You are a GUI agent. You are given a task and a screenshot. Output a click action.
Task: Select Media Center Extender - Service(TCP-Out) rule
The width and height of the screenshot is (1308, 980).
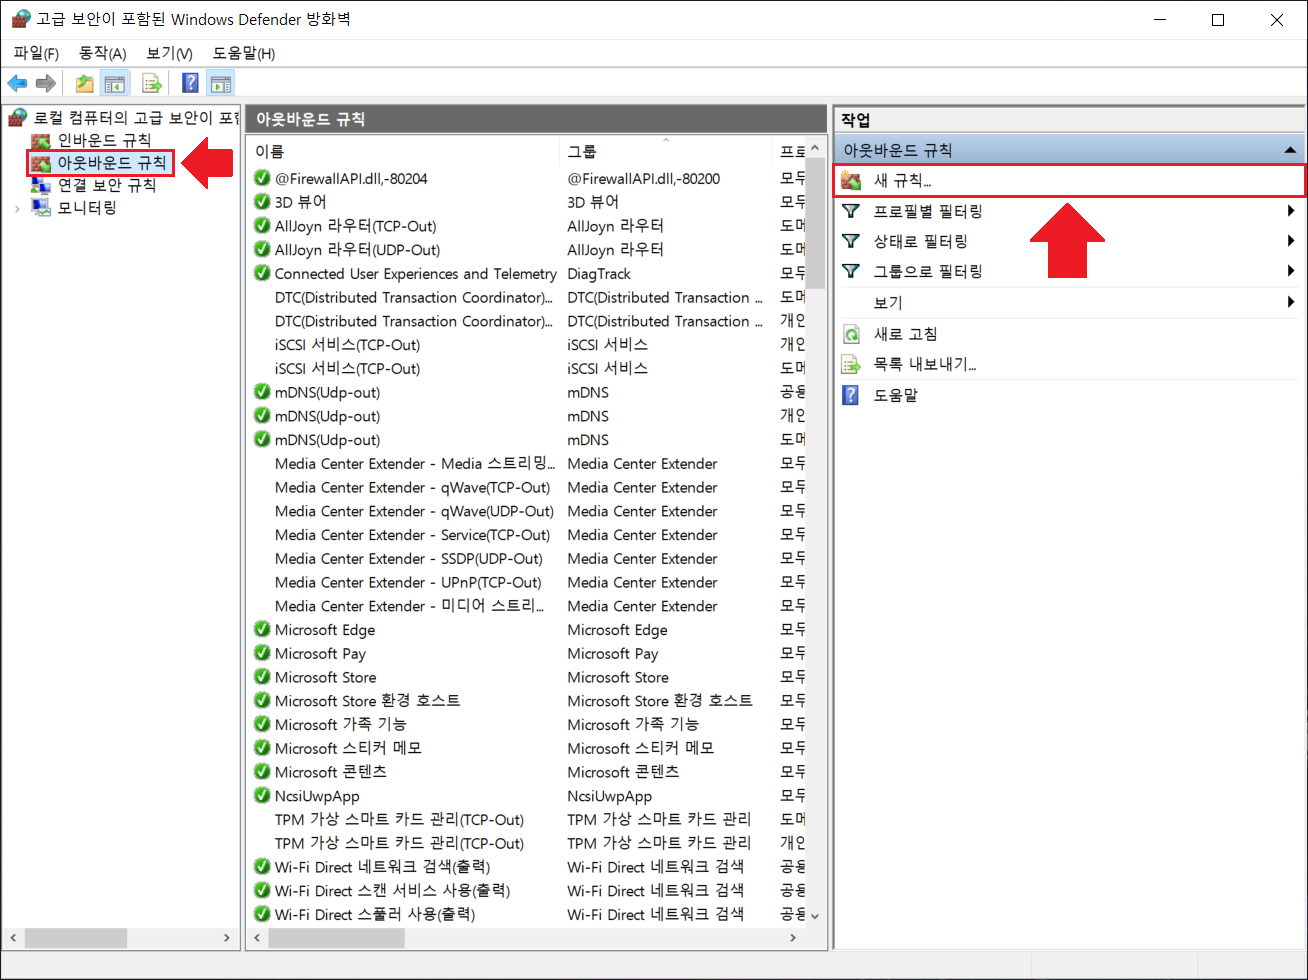click(413, 535)
